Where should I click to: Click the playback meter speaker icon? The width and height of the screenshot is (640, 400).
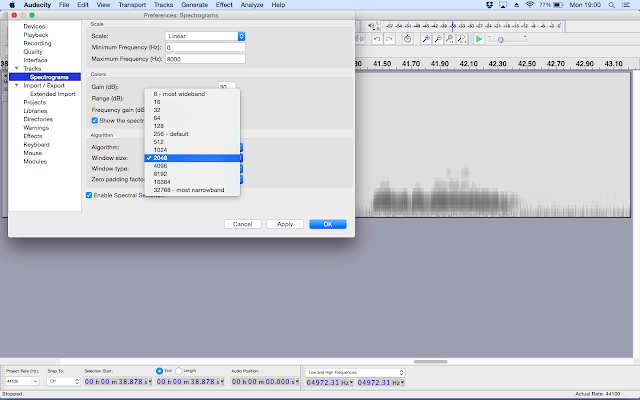point(371,26)
